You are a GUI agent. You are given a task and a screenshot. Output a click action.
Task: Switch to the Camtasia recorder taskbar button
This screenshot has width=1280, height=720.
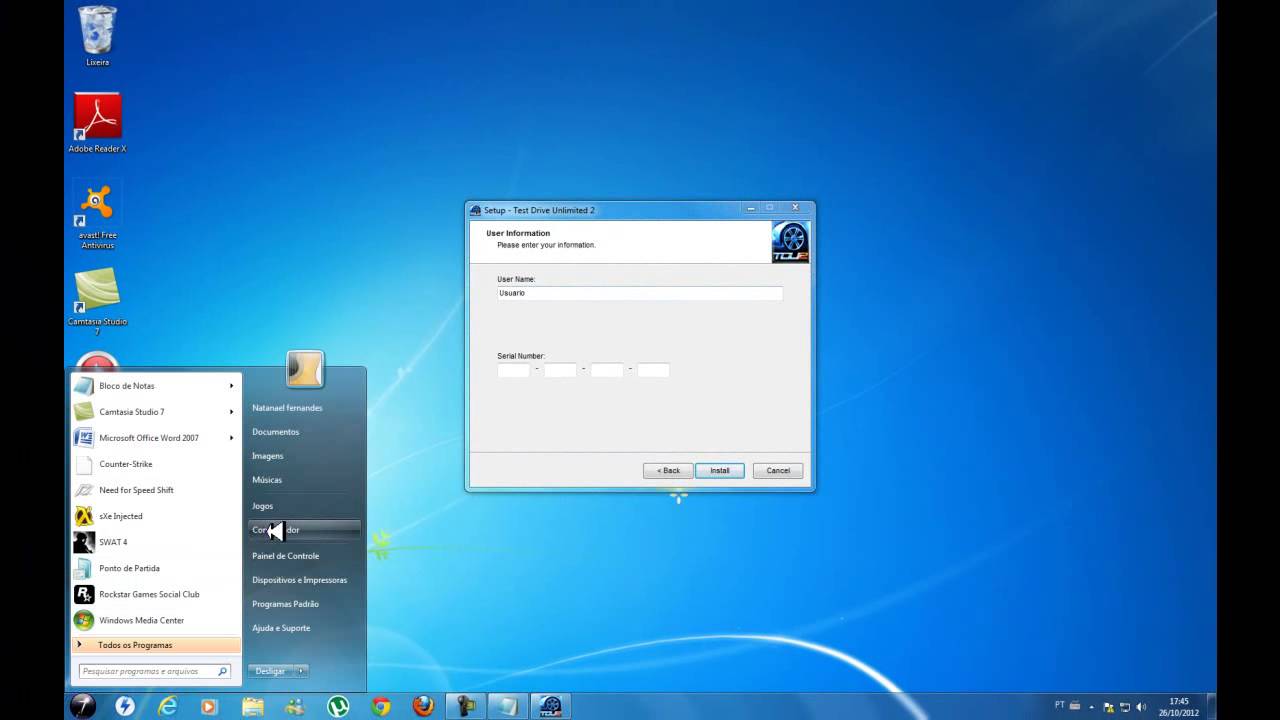click(466, 706)
